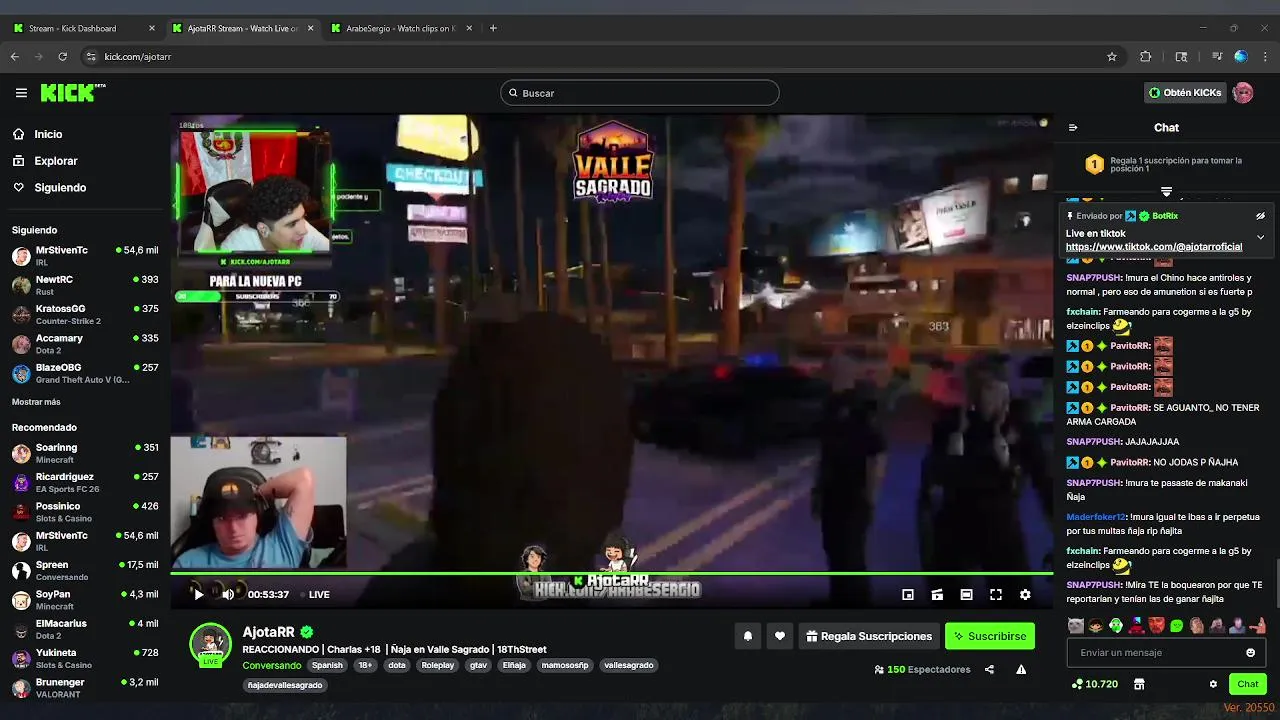The width and height of the screenshot is (1280, 720).
Task: Open Accamary channel in sidebar
Action: [85, 344]
